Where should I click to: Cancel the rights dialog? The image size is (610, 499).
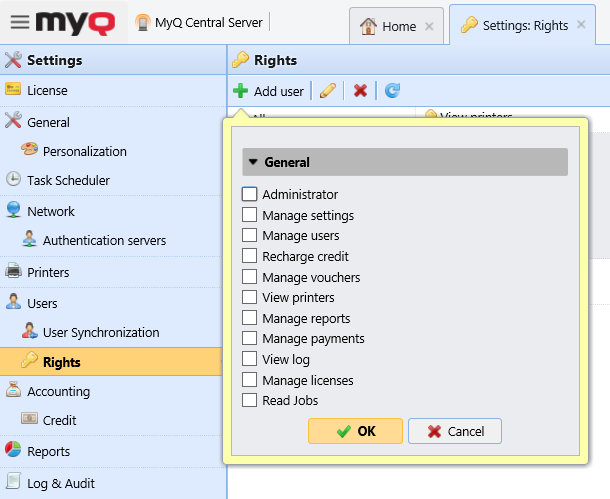455,431
